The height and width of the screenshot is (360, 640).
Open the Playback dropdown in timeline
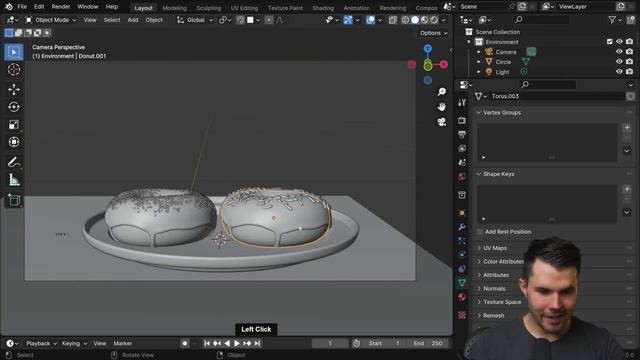pos(41,344)
